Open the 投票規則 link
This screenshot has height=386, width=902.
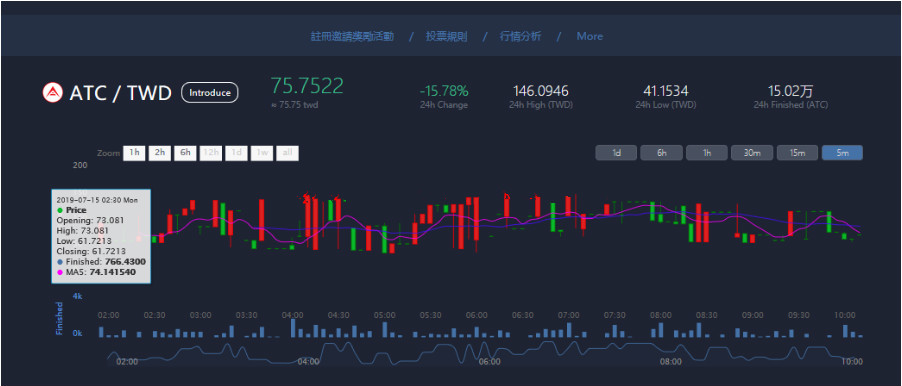point(446,36)
